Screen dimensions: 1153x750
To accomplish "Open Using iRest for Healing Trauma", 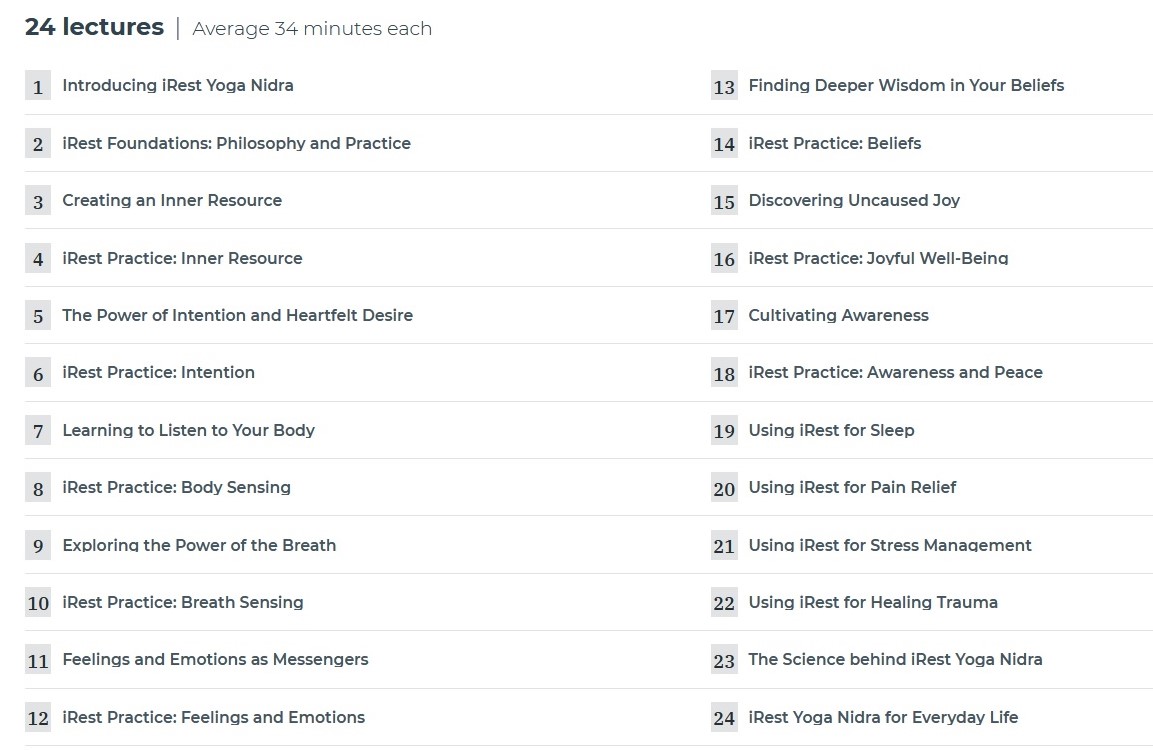I will pyautogui.click(x=873, y=602).
